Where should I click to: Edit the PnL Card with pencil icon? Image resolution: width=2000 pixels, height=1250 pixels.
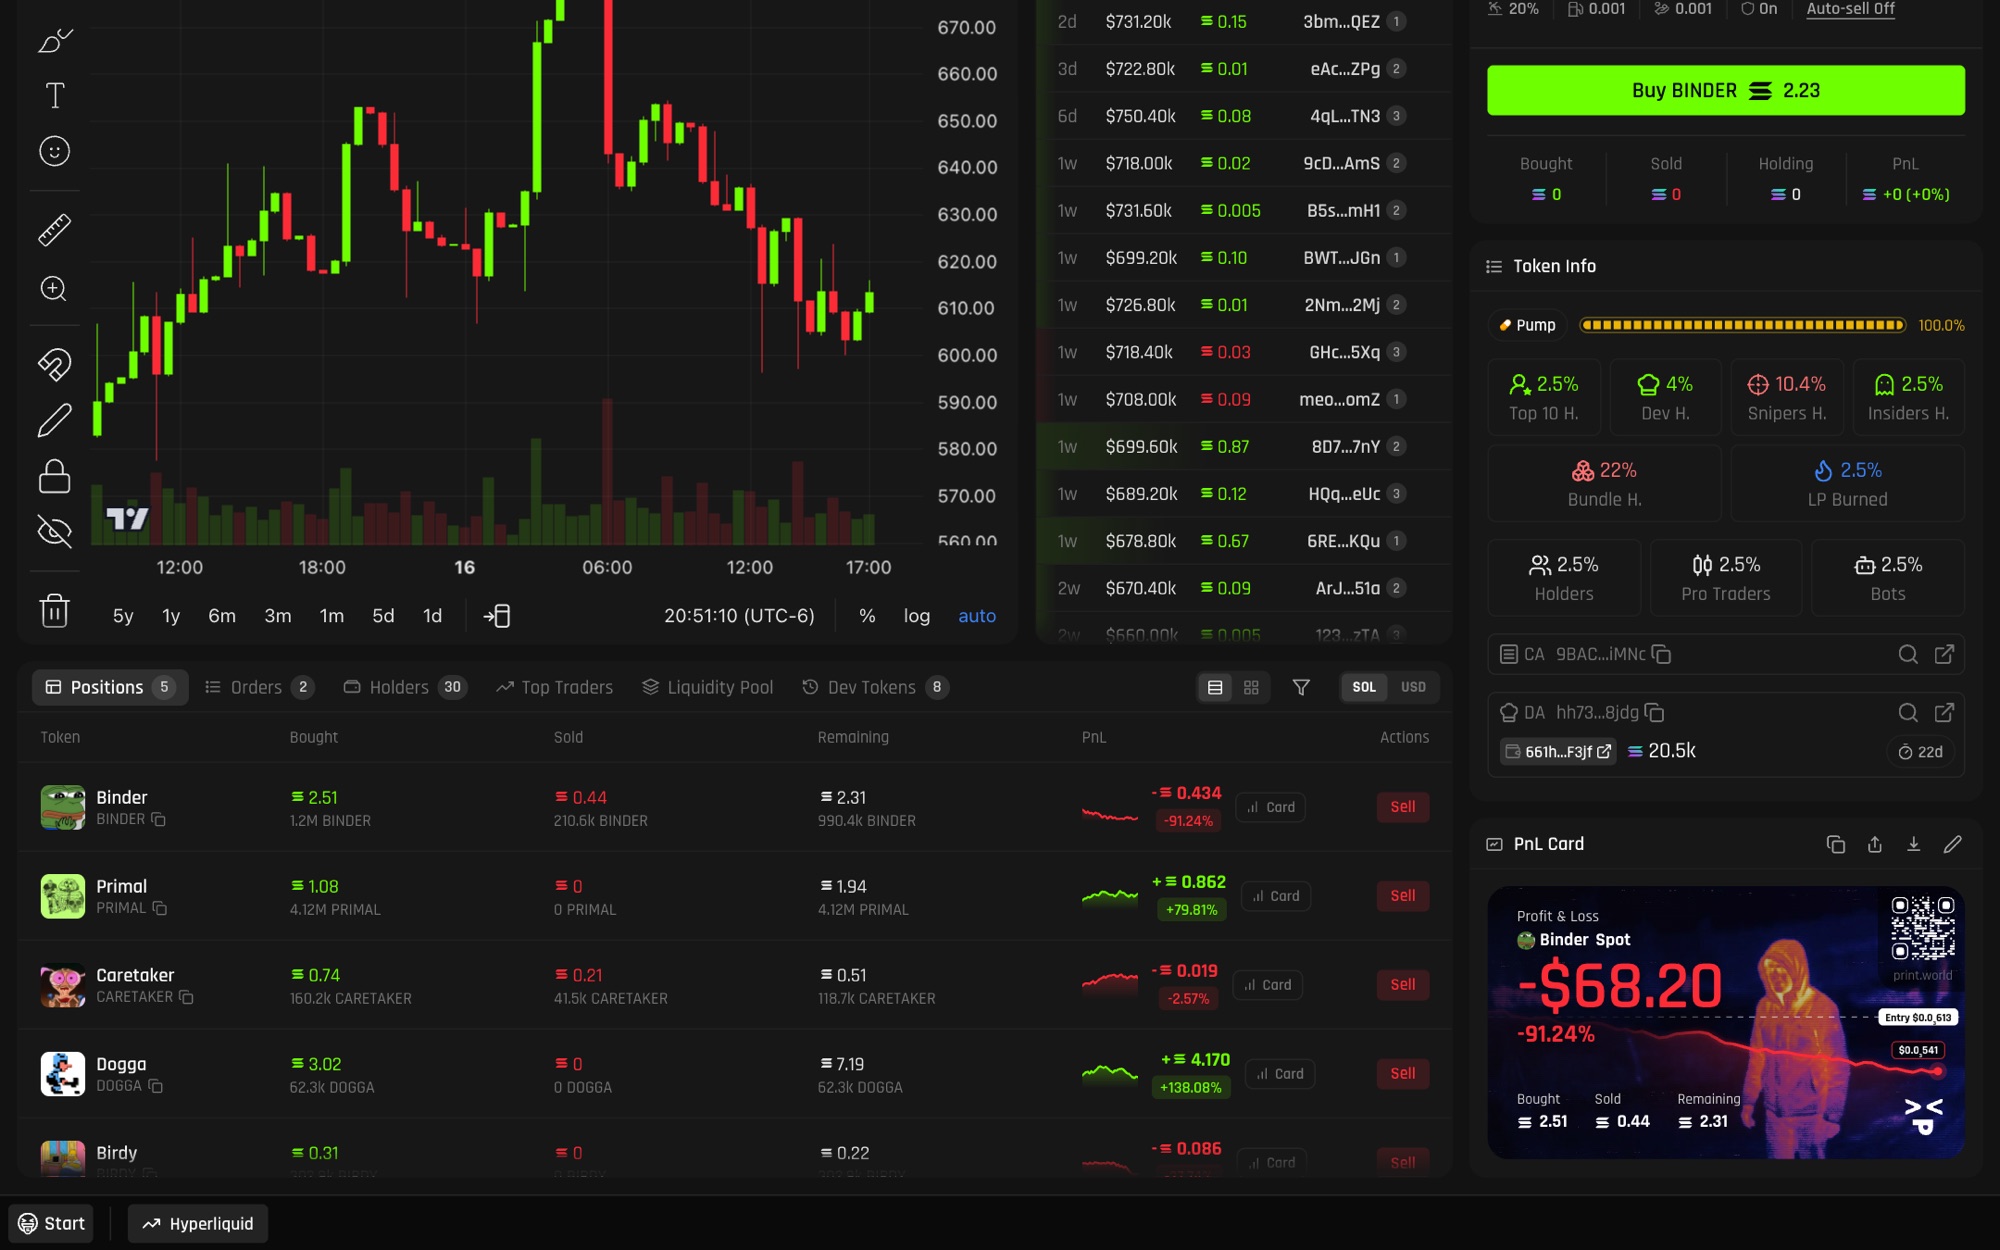coord(1952,844)
